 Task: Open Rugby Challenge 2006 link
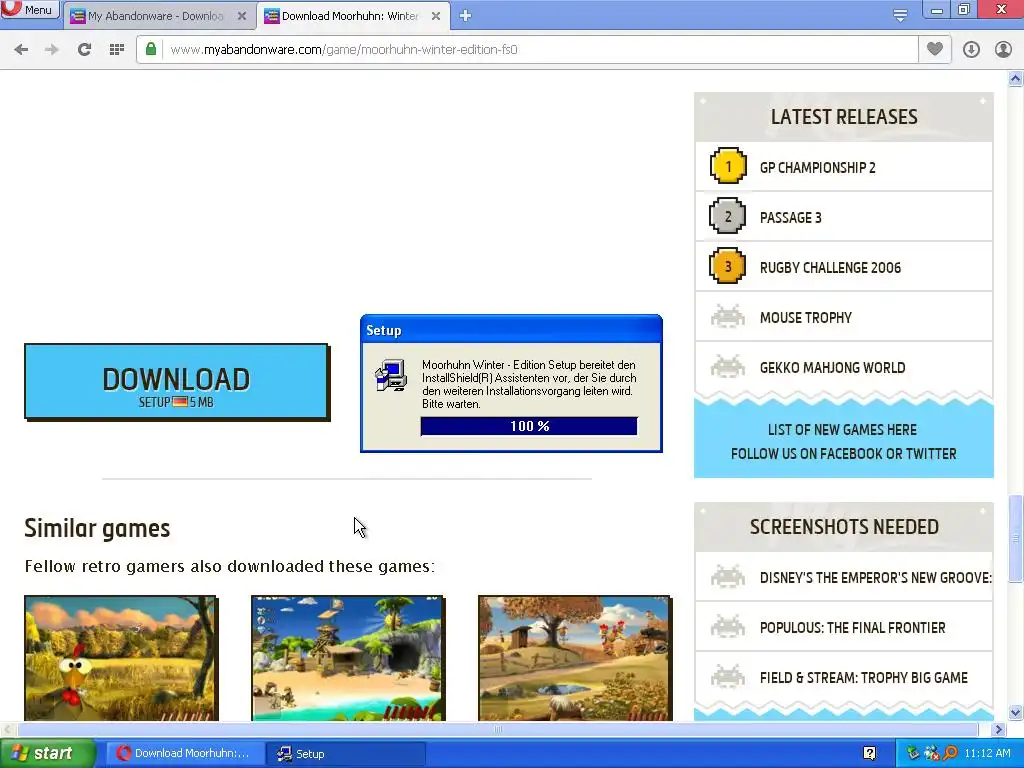[x=830, y=268]
